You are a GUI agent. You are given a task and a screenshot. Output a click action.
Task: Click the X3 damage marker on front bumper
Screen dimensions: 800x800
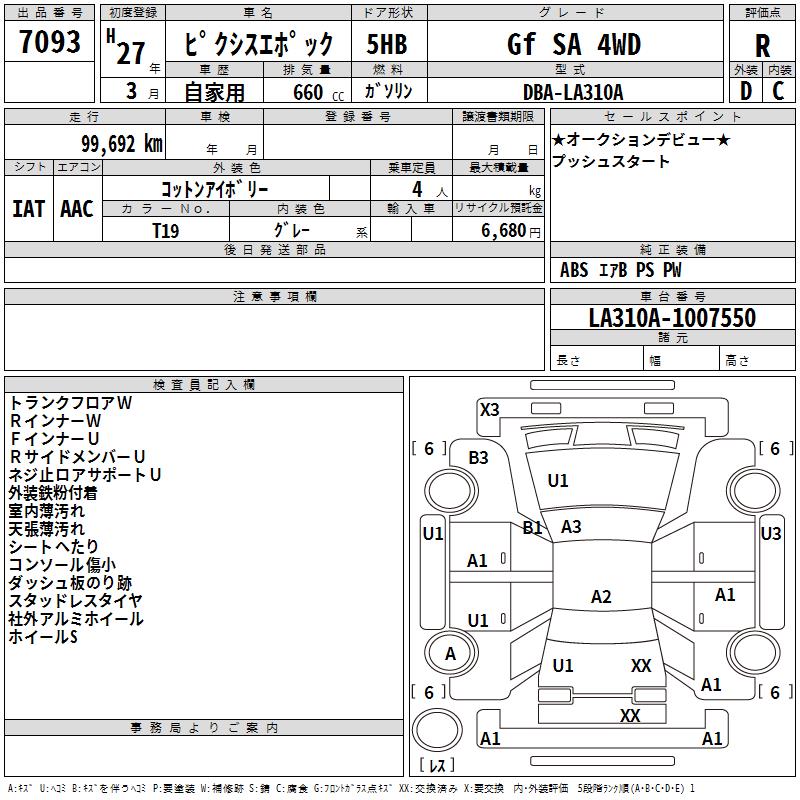click(490, 409)
